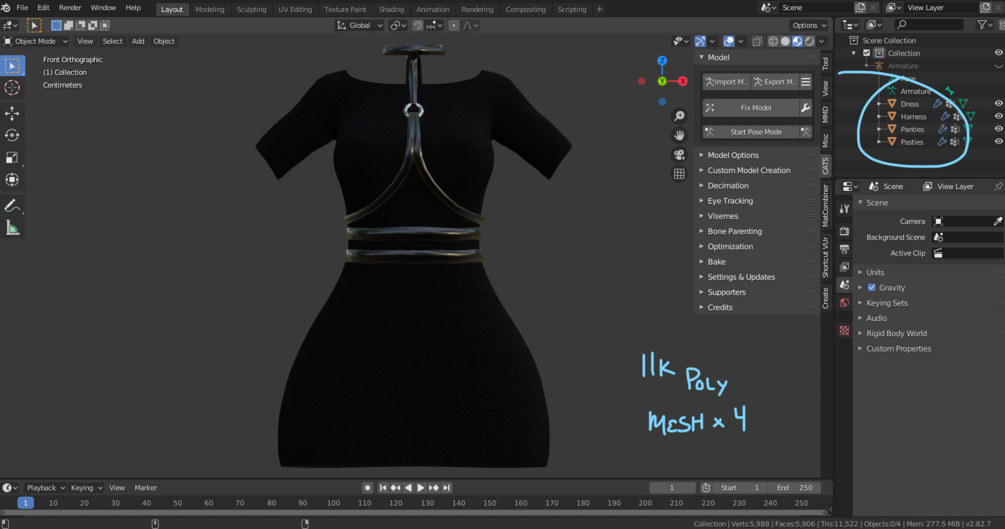The width and height of the screenshot is (1005, 529).
Task: Switch to the Shading workspace tab
Action: [391, 9]
